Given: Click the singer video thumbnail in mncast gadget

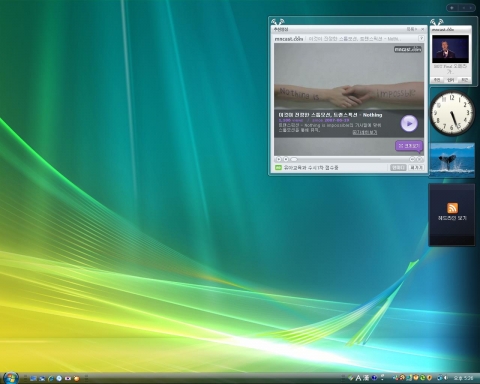Looking at the screenshot, I should tap(450, 49).
